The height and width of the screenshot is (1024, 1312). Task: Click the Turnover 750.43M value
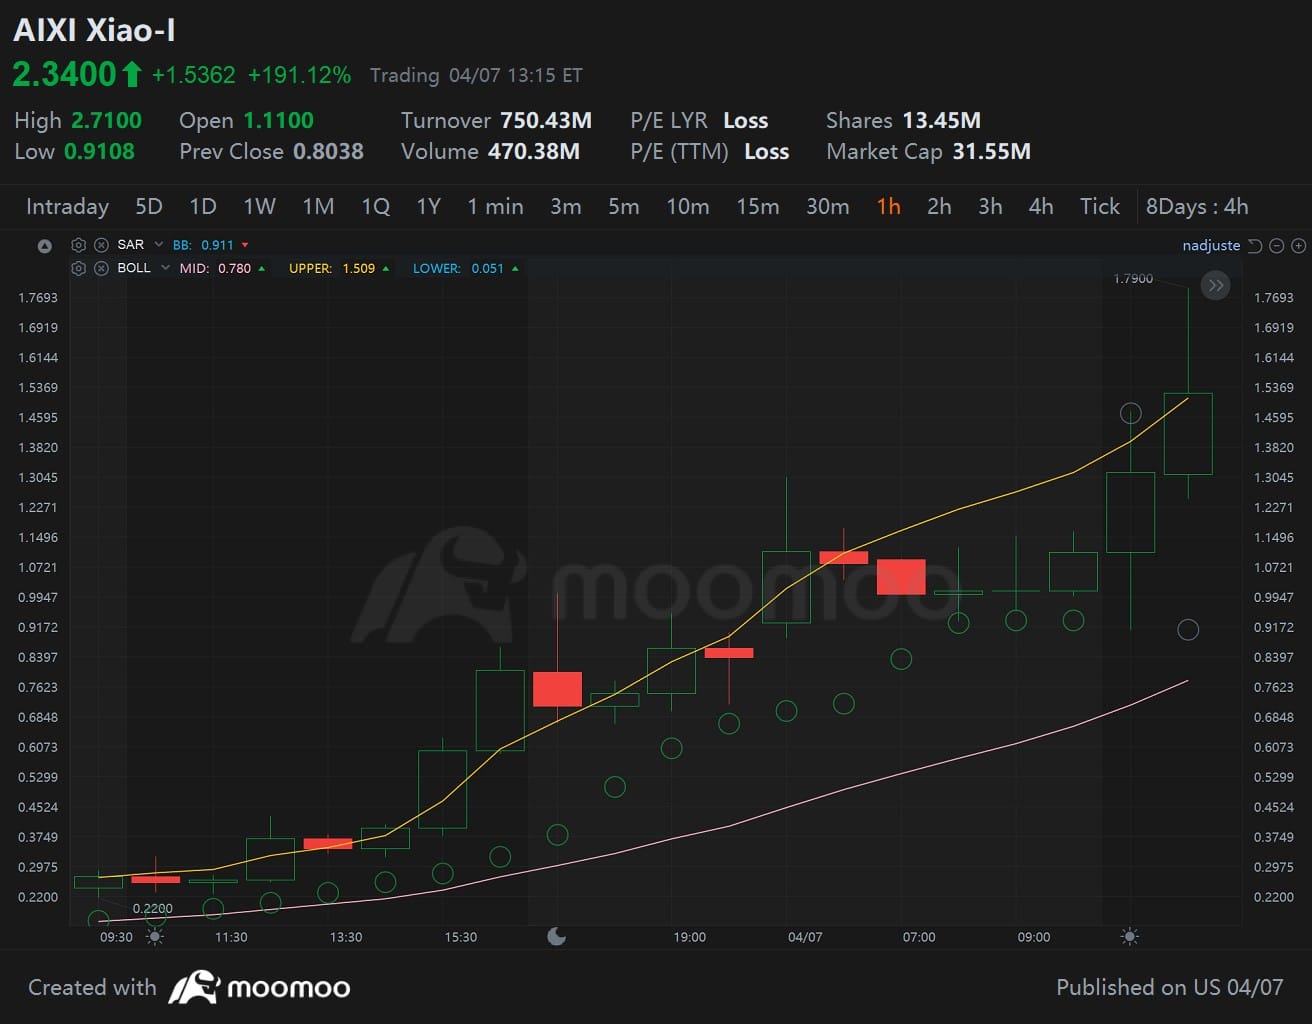pyautogui.click(x=546, y=120)
